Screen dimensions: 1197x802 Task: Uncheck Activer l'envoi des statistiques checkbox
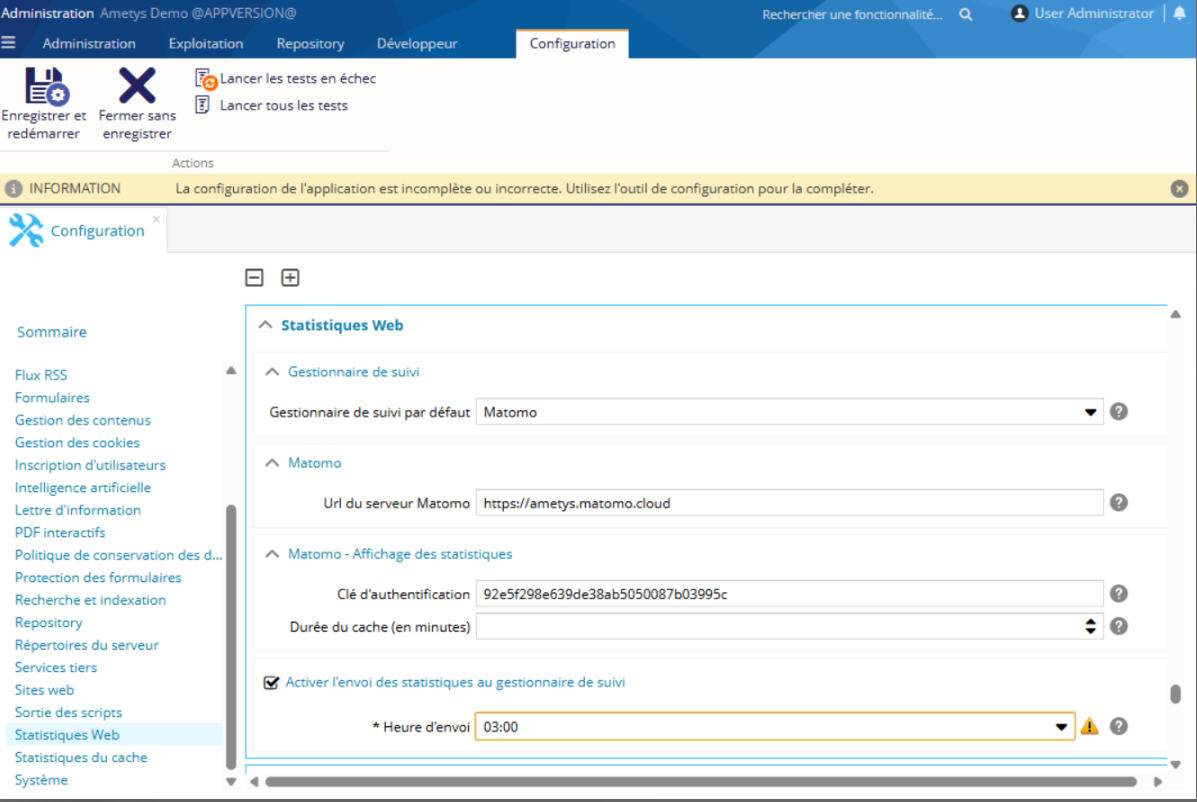coord(270,683)
